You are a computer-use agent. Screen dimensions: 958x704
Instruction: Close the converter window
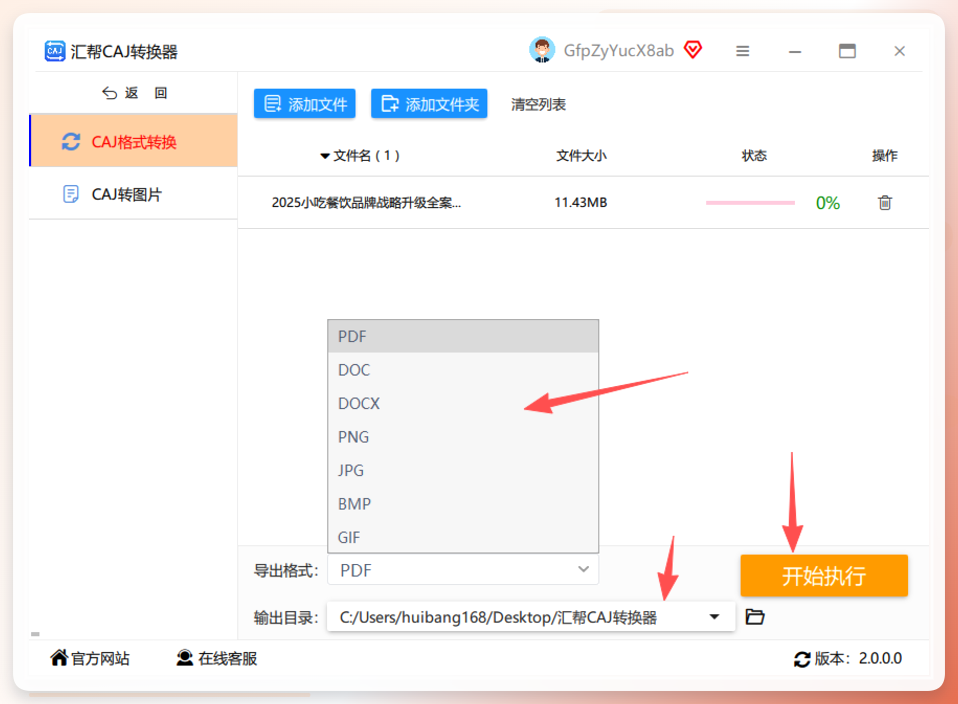coord(899,51)
